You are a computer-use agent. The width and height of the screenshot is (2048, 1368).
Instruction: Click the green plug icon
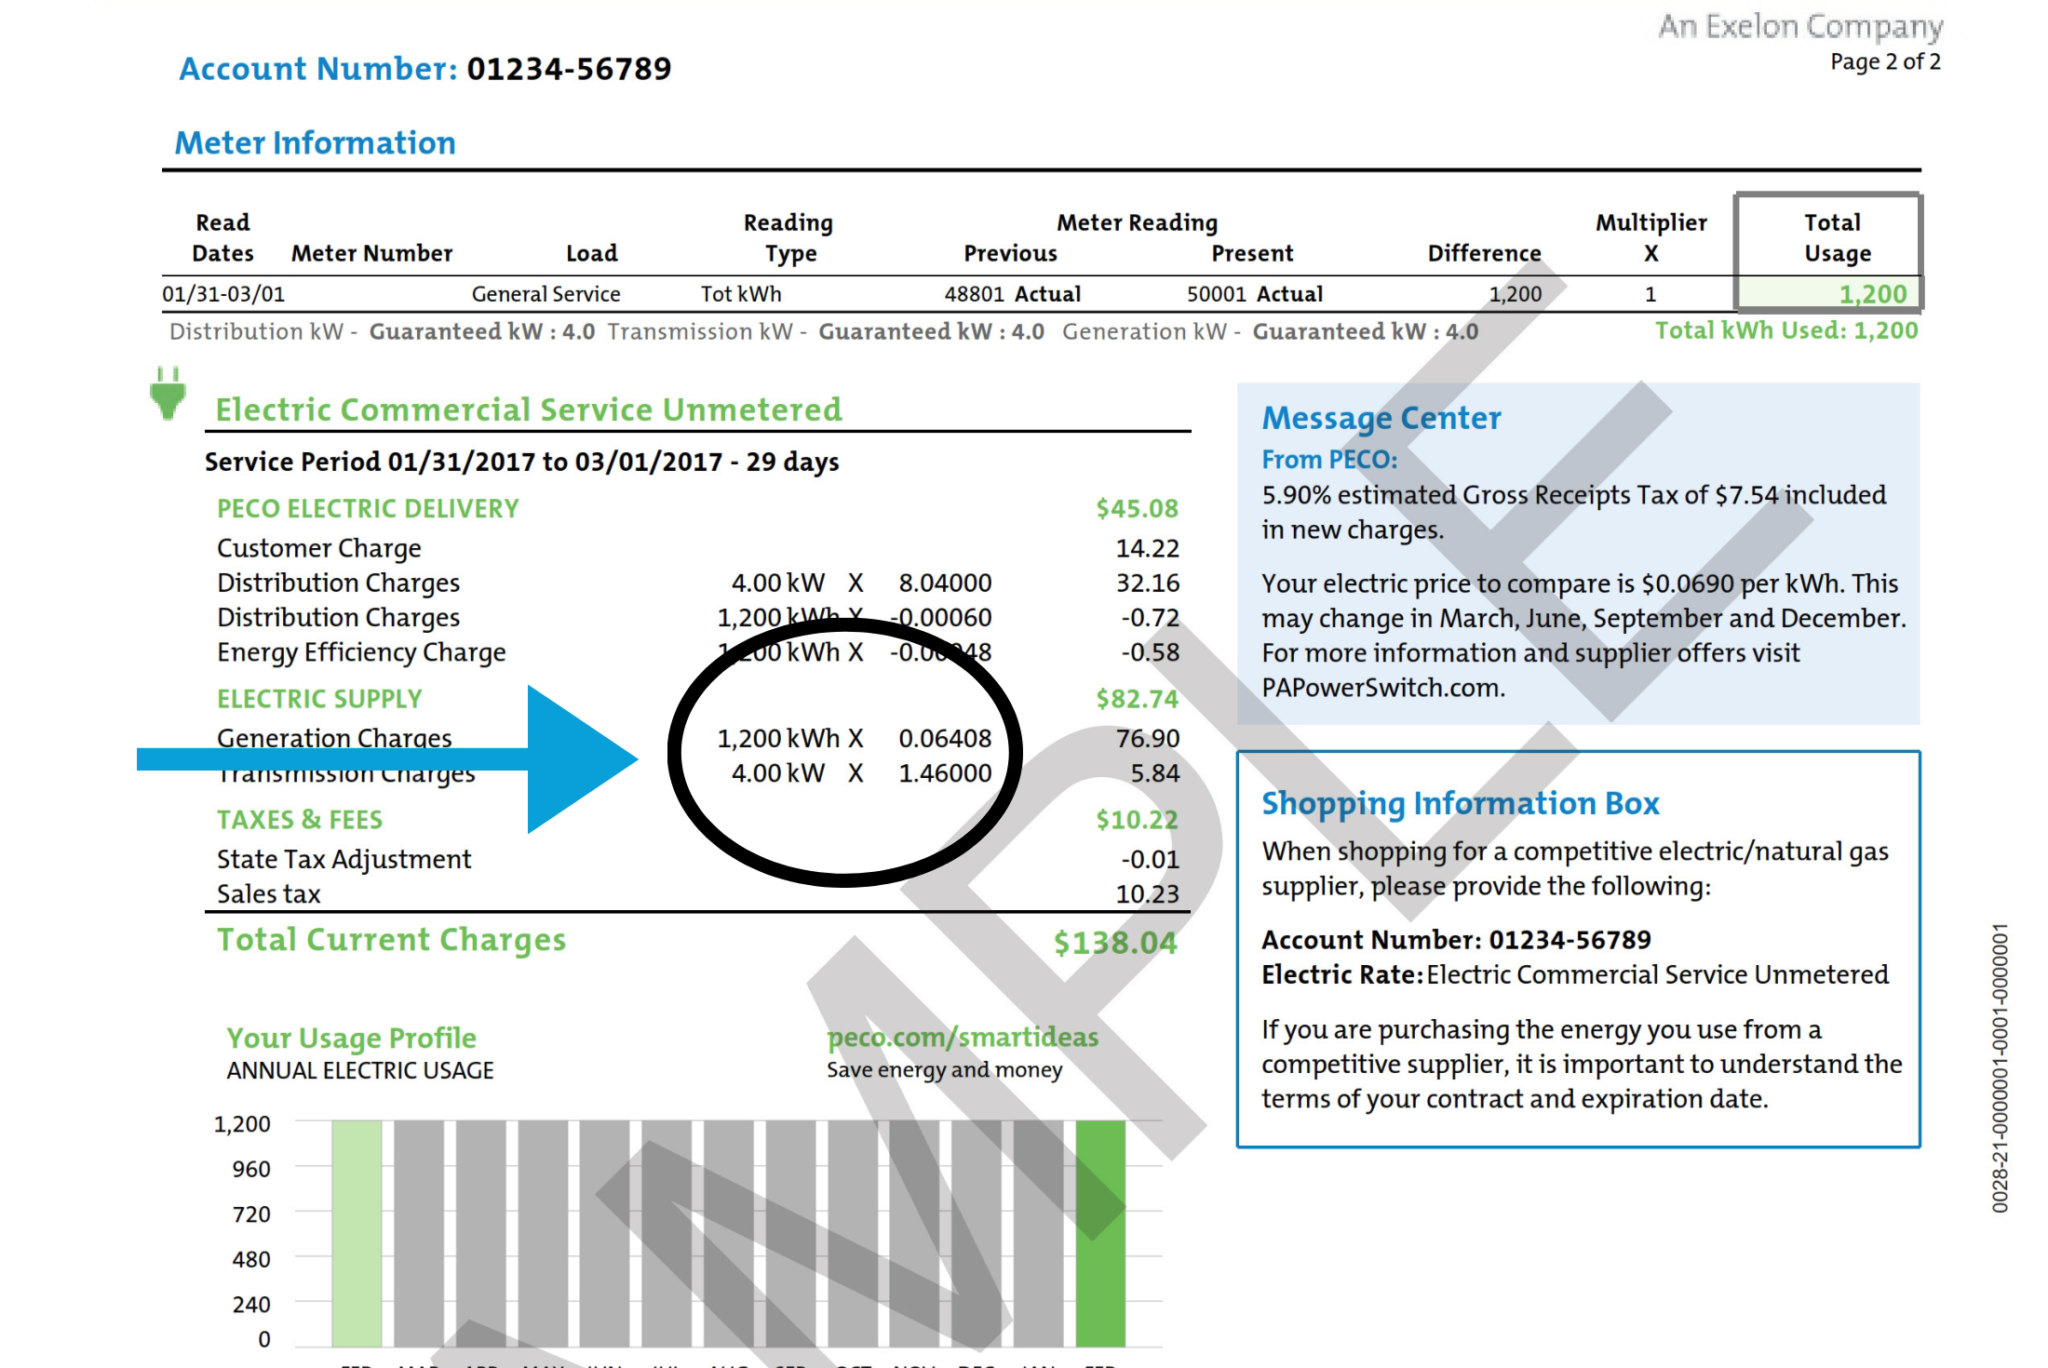point(168,393)
